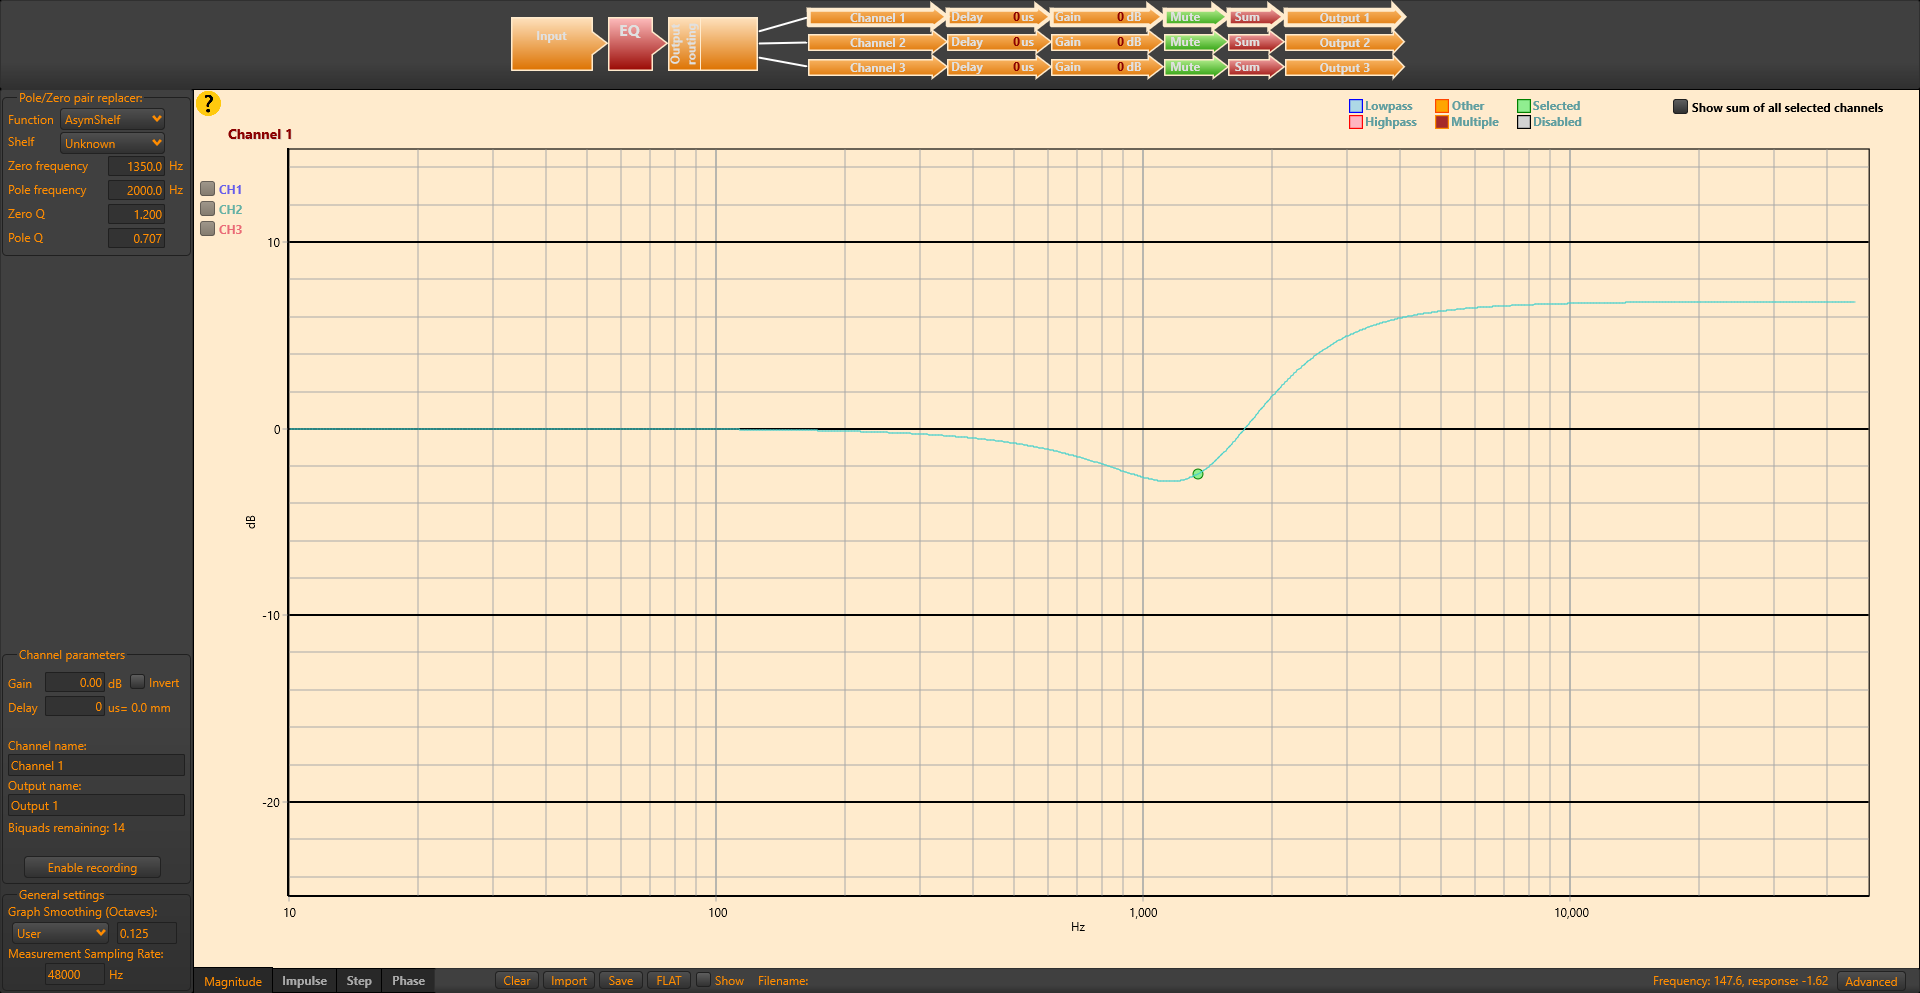Open the Output routing block
This screenshot has width=1920, height=993.
click(712, 44)
